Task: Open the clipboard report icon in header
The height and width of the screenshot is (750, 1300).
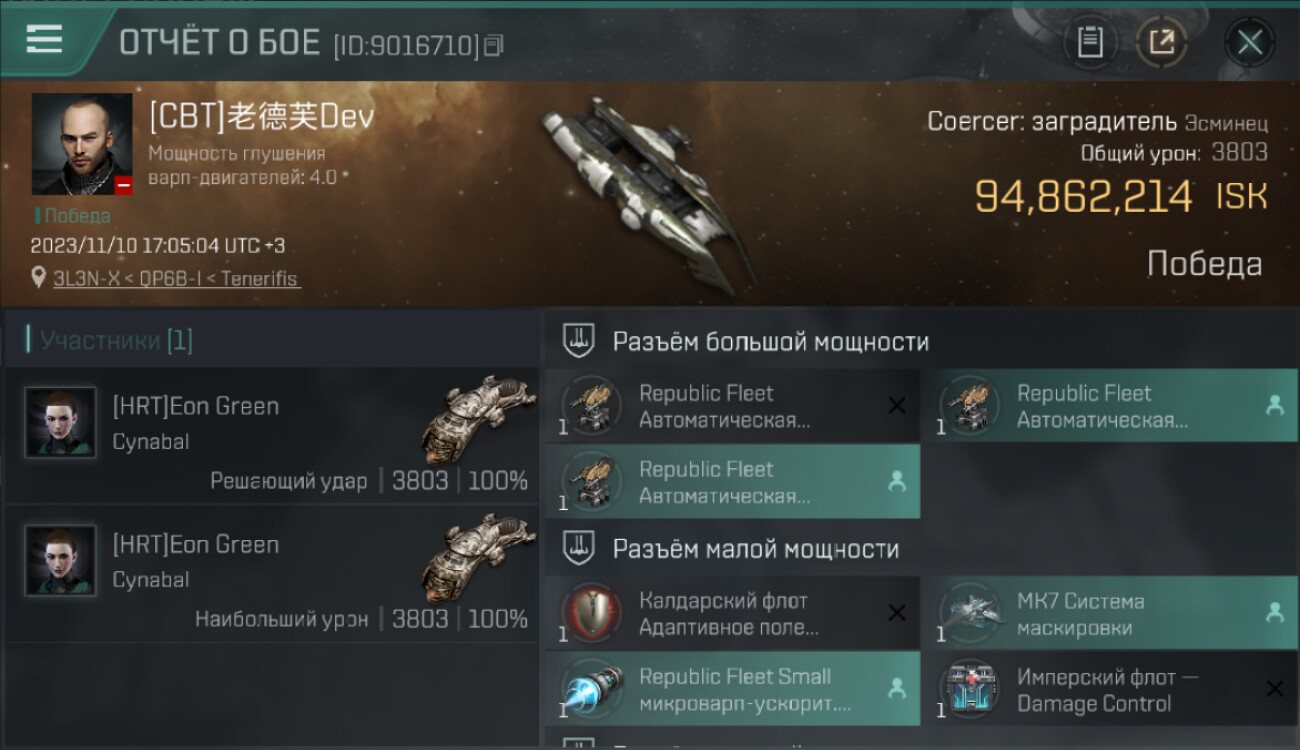Action: [x=1090, y=42]
